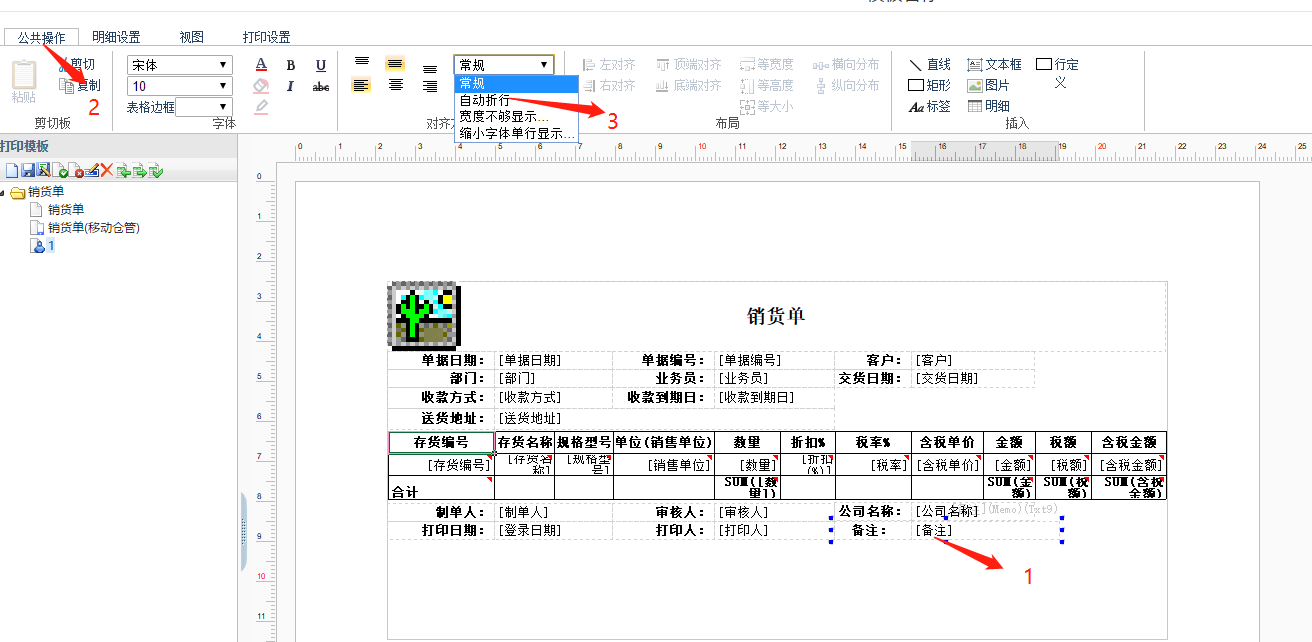Apply italic with the I icon

pos(291,87)
